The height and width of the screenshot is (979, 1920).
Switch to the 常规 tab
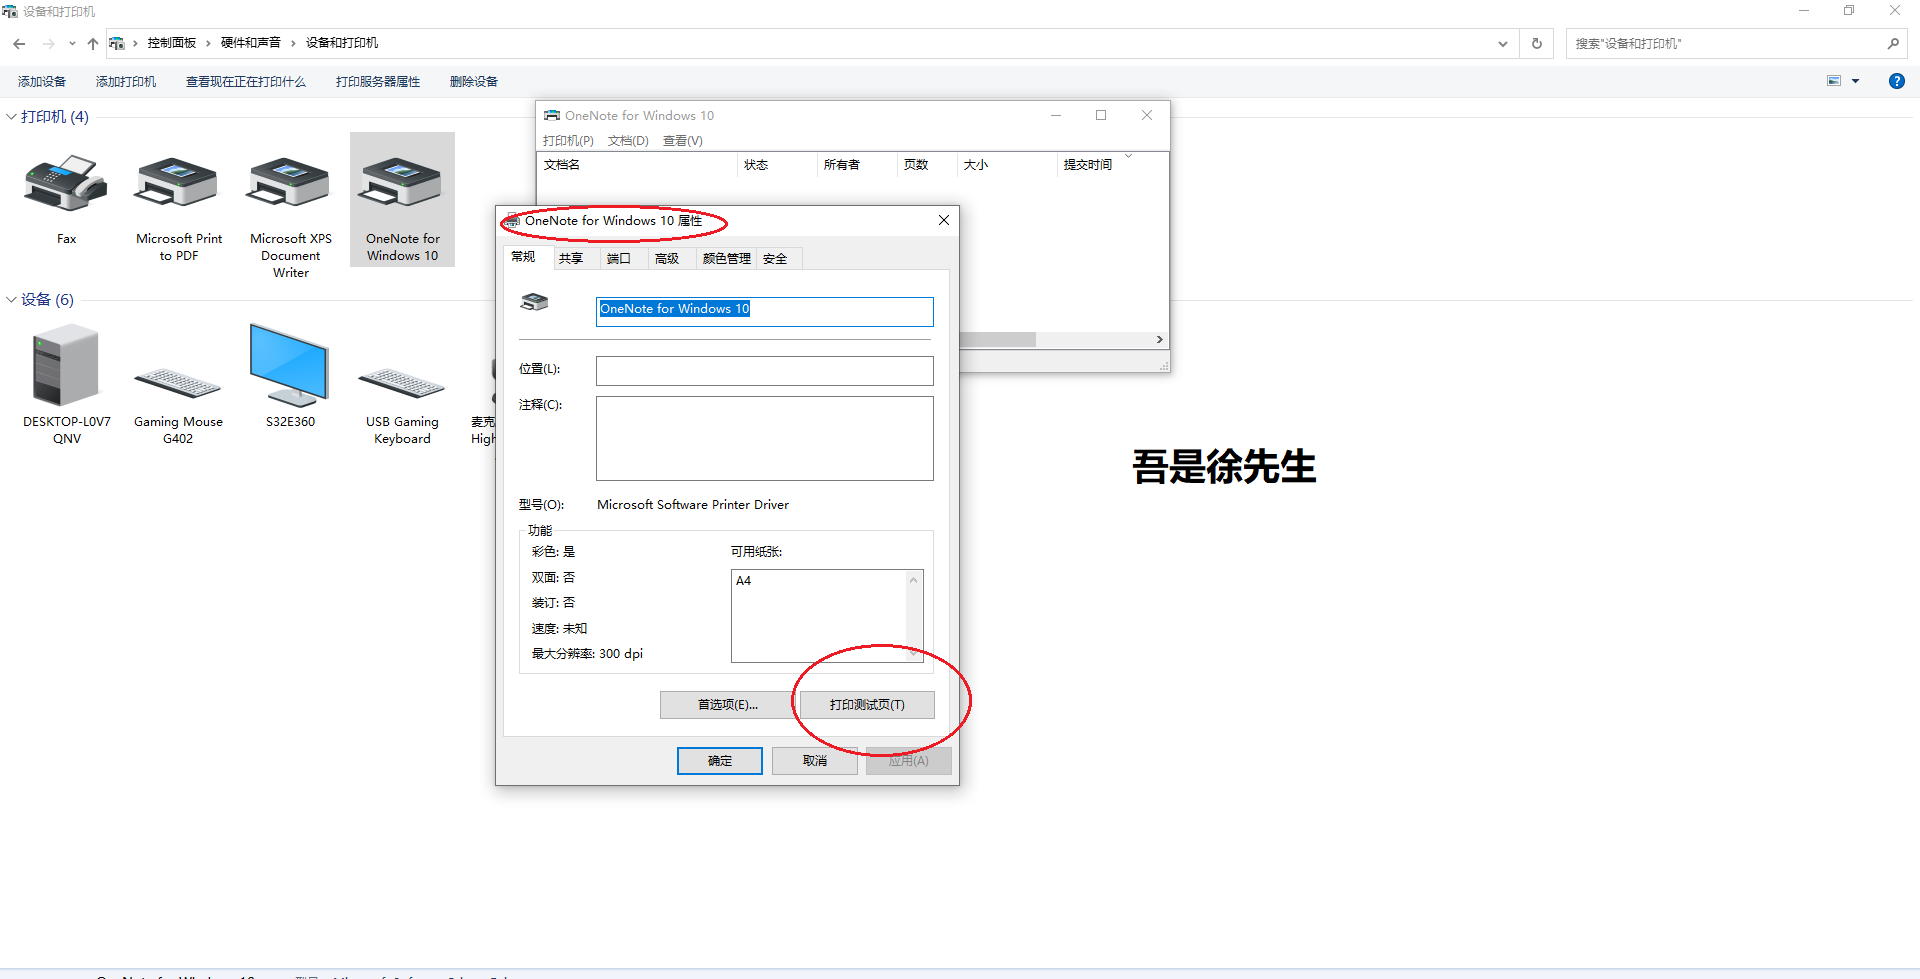(523, 257)
